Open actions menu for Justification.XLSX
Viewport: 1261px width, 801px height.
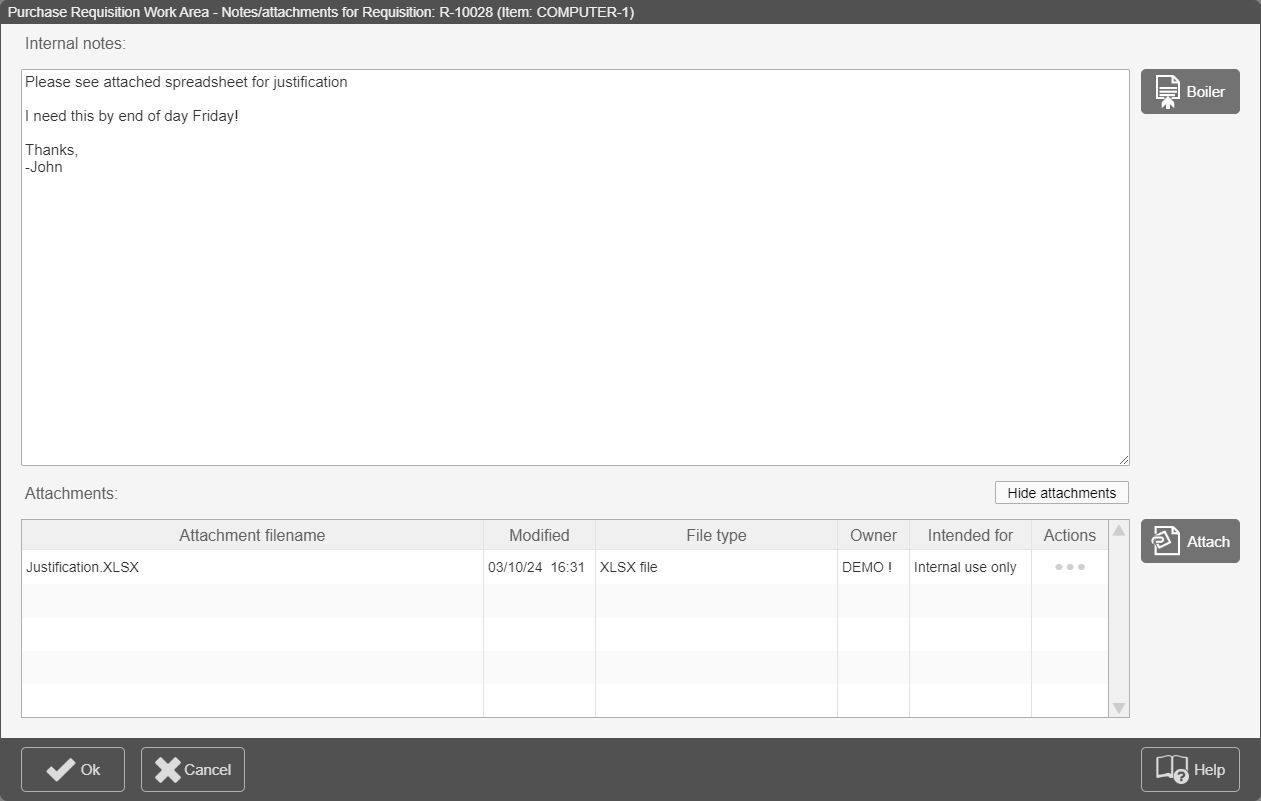coord(1069,567)
